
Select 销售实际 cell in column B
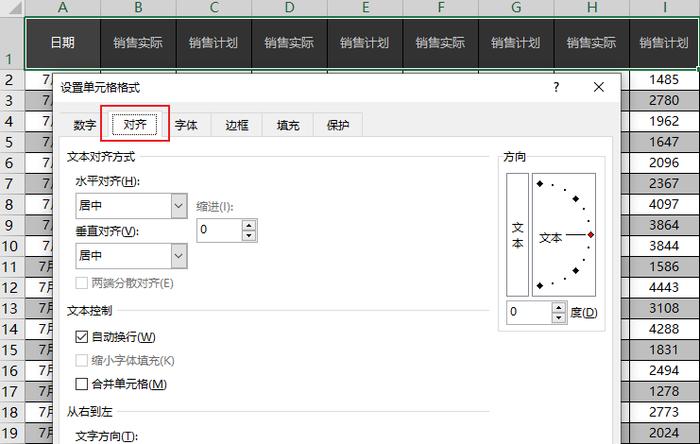[x=138, y=43]
